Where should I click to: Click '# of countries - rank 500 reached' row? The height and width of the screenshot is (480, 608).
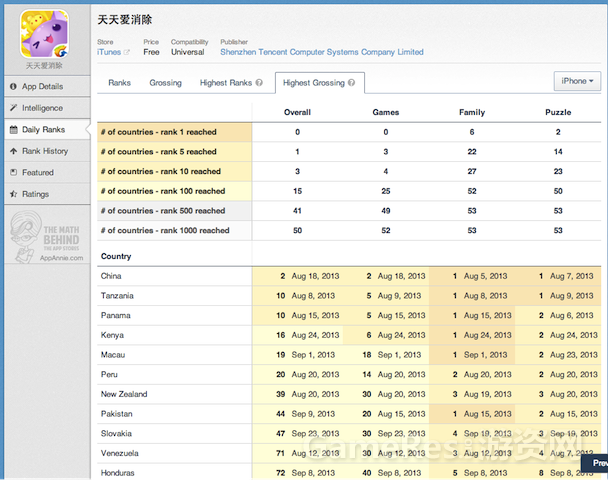point(349,211)
